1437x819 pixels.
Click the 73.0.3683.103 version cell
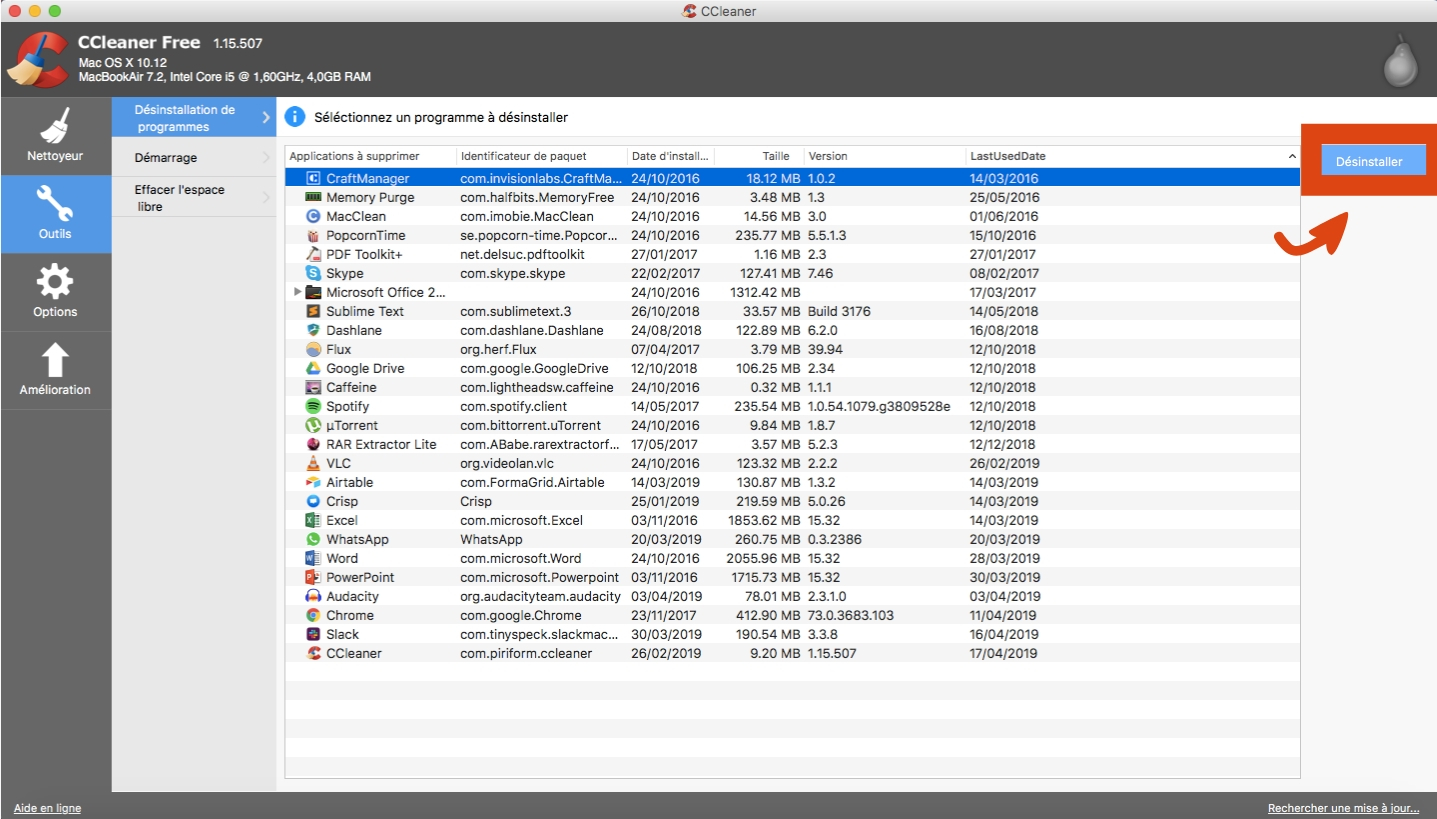point(851,615)
